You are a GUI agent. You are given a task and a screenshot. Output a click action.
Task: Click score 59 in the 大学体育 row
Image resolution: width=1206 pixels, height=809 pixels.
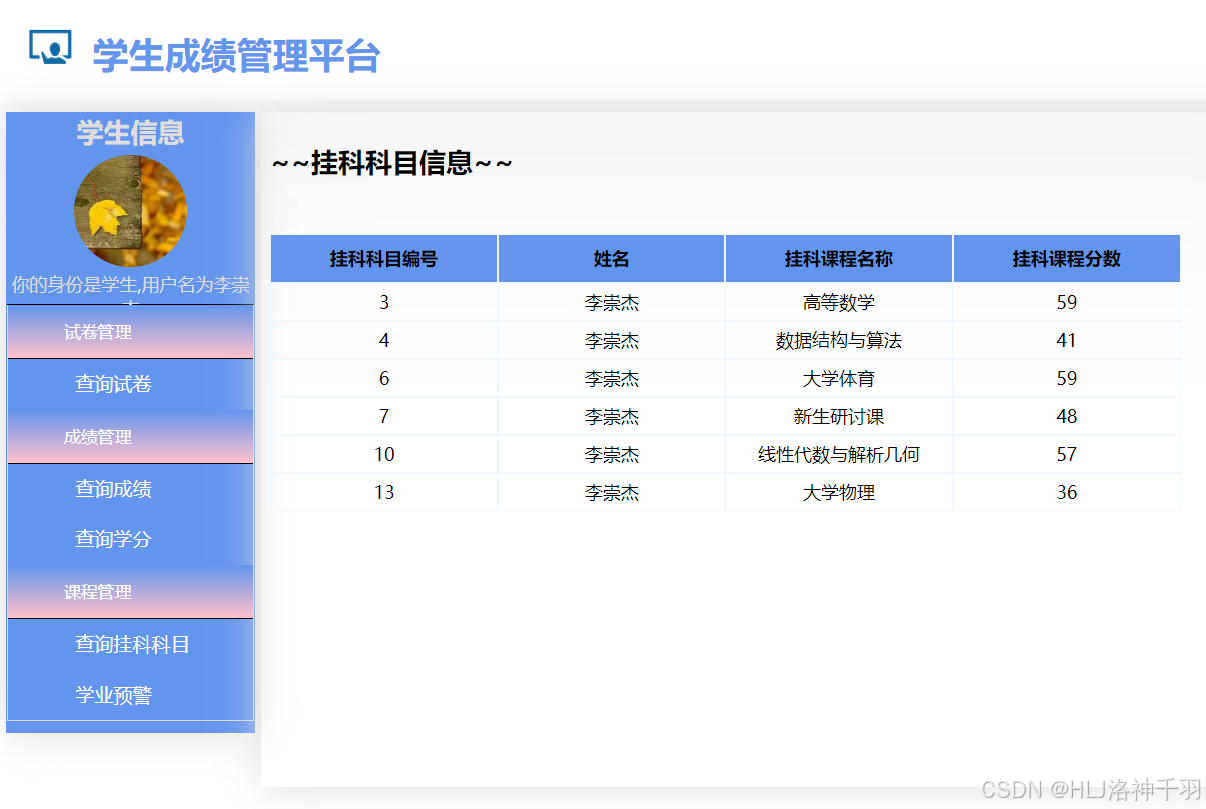tap(1067, 378)
